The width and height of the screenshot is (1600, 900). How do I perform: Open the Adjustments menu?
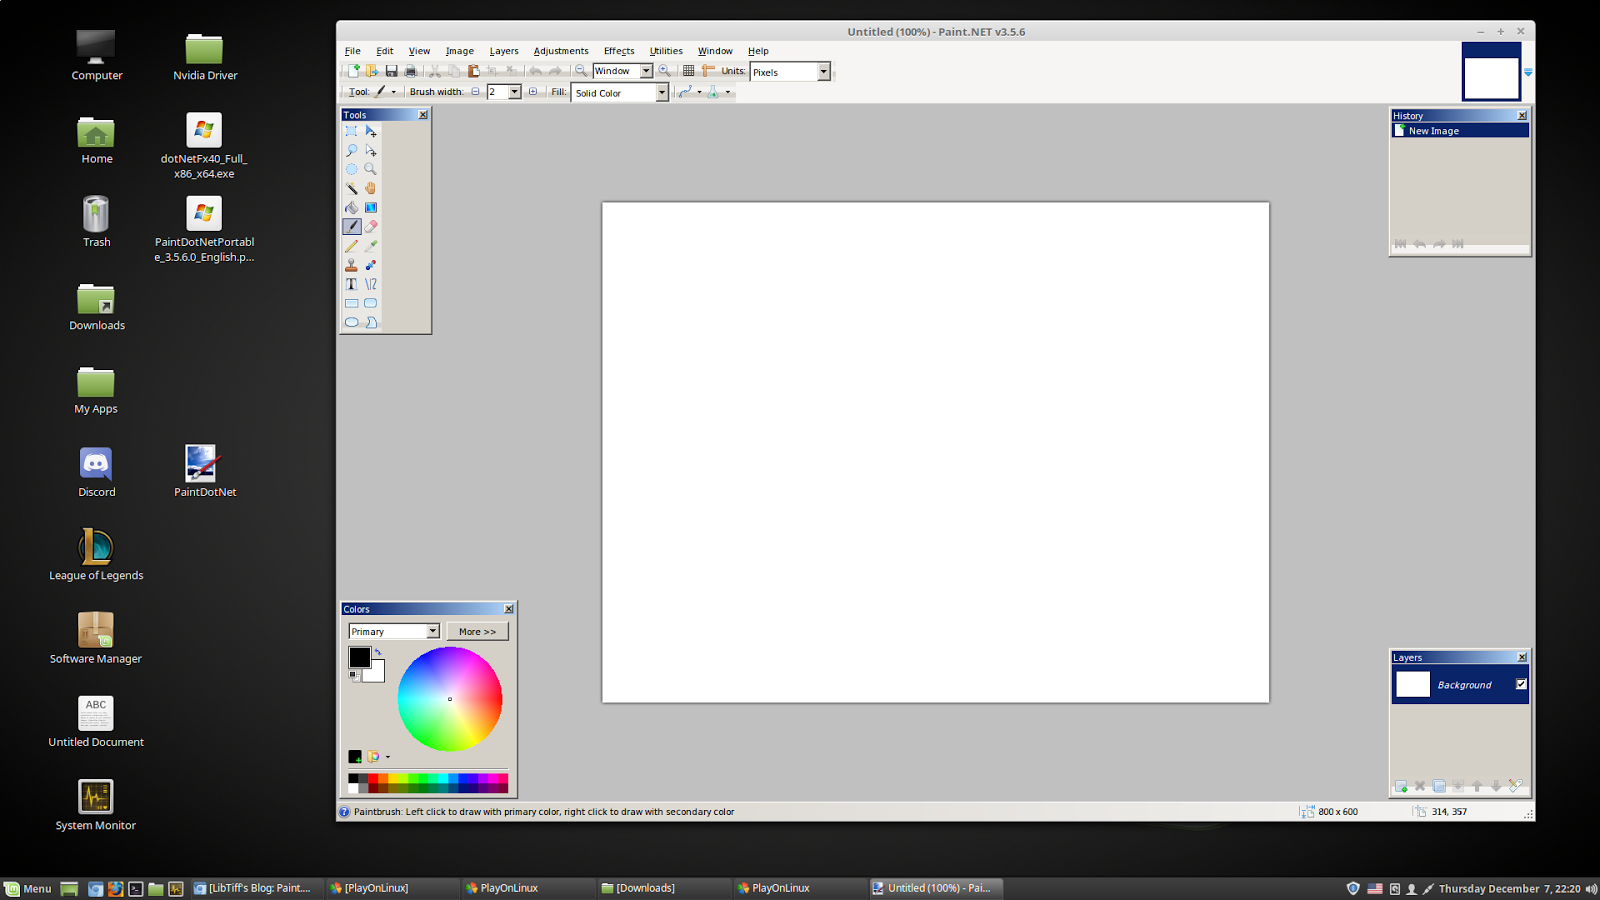tap(561, 50)
